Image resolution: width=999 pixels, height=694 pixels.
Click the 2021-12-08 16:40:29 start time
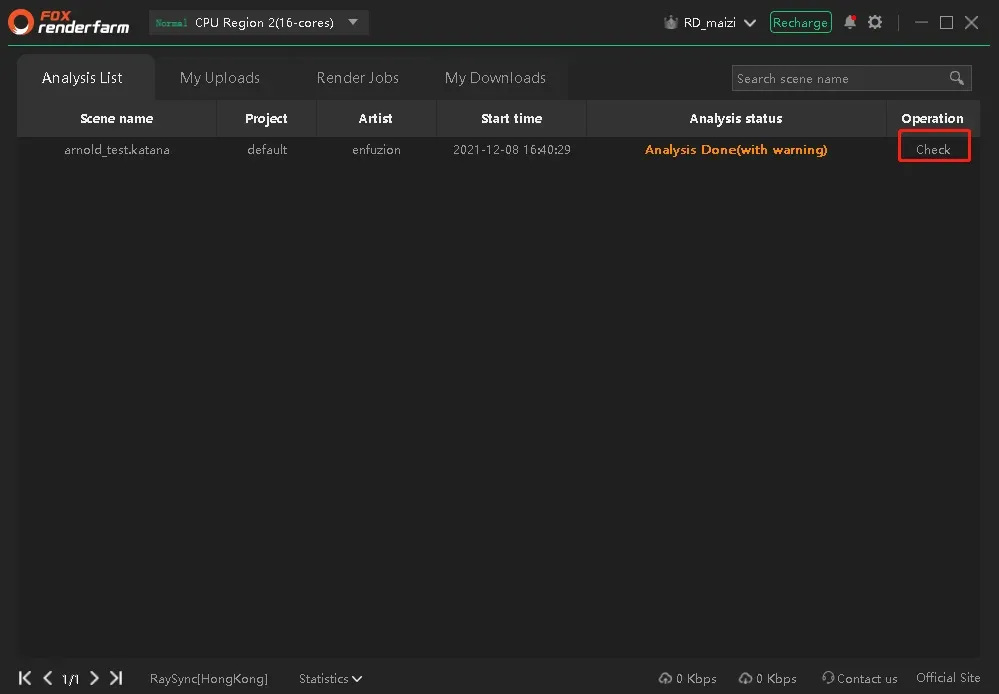[x=512, y=150]
